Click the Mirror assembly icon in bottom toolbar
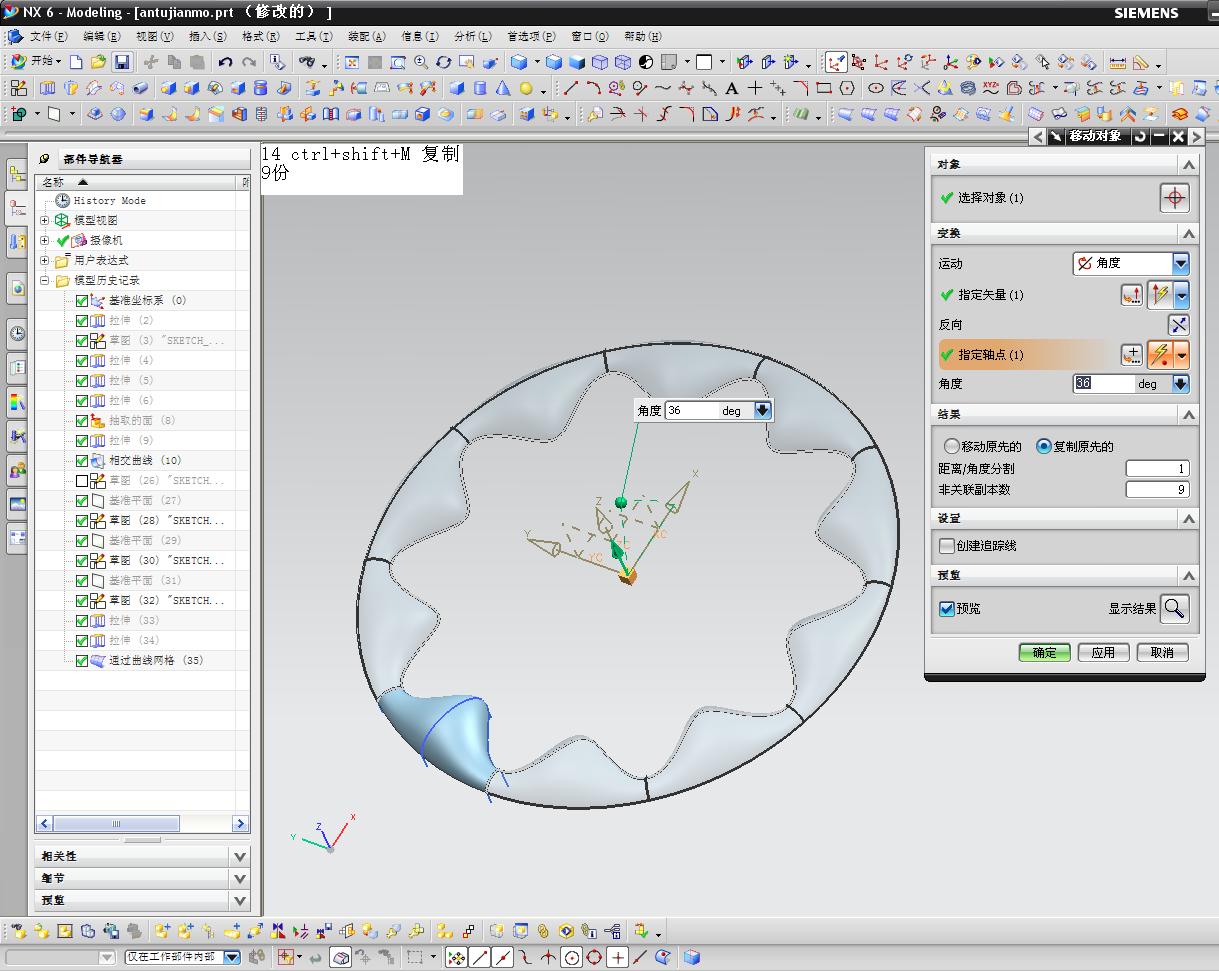 (x=278, y=931)
